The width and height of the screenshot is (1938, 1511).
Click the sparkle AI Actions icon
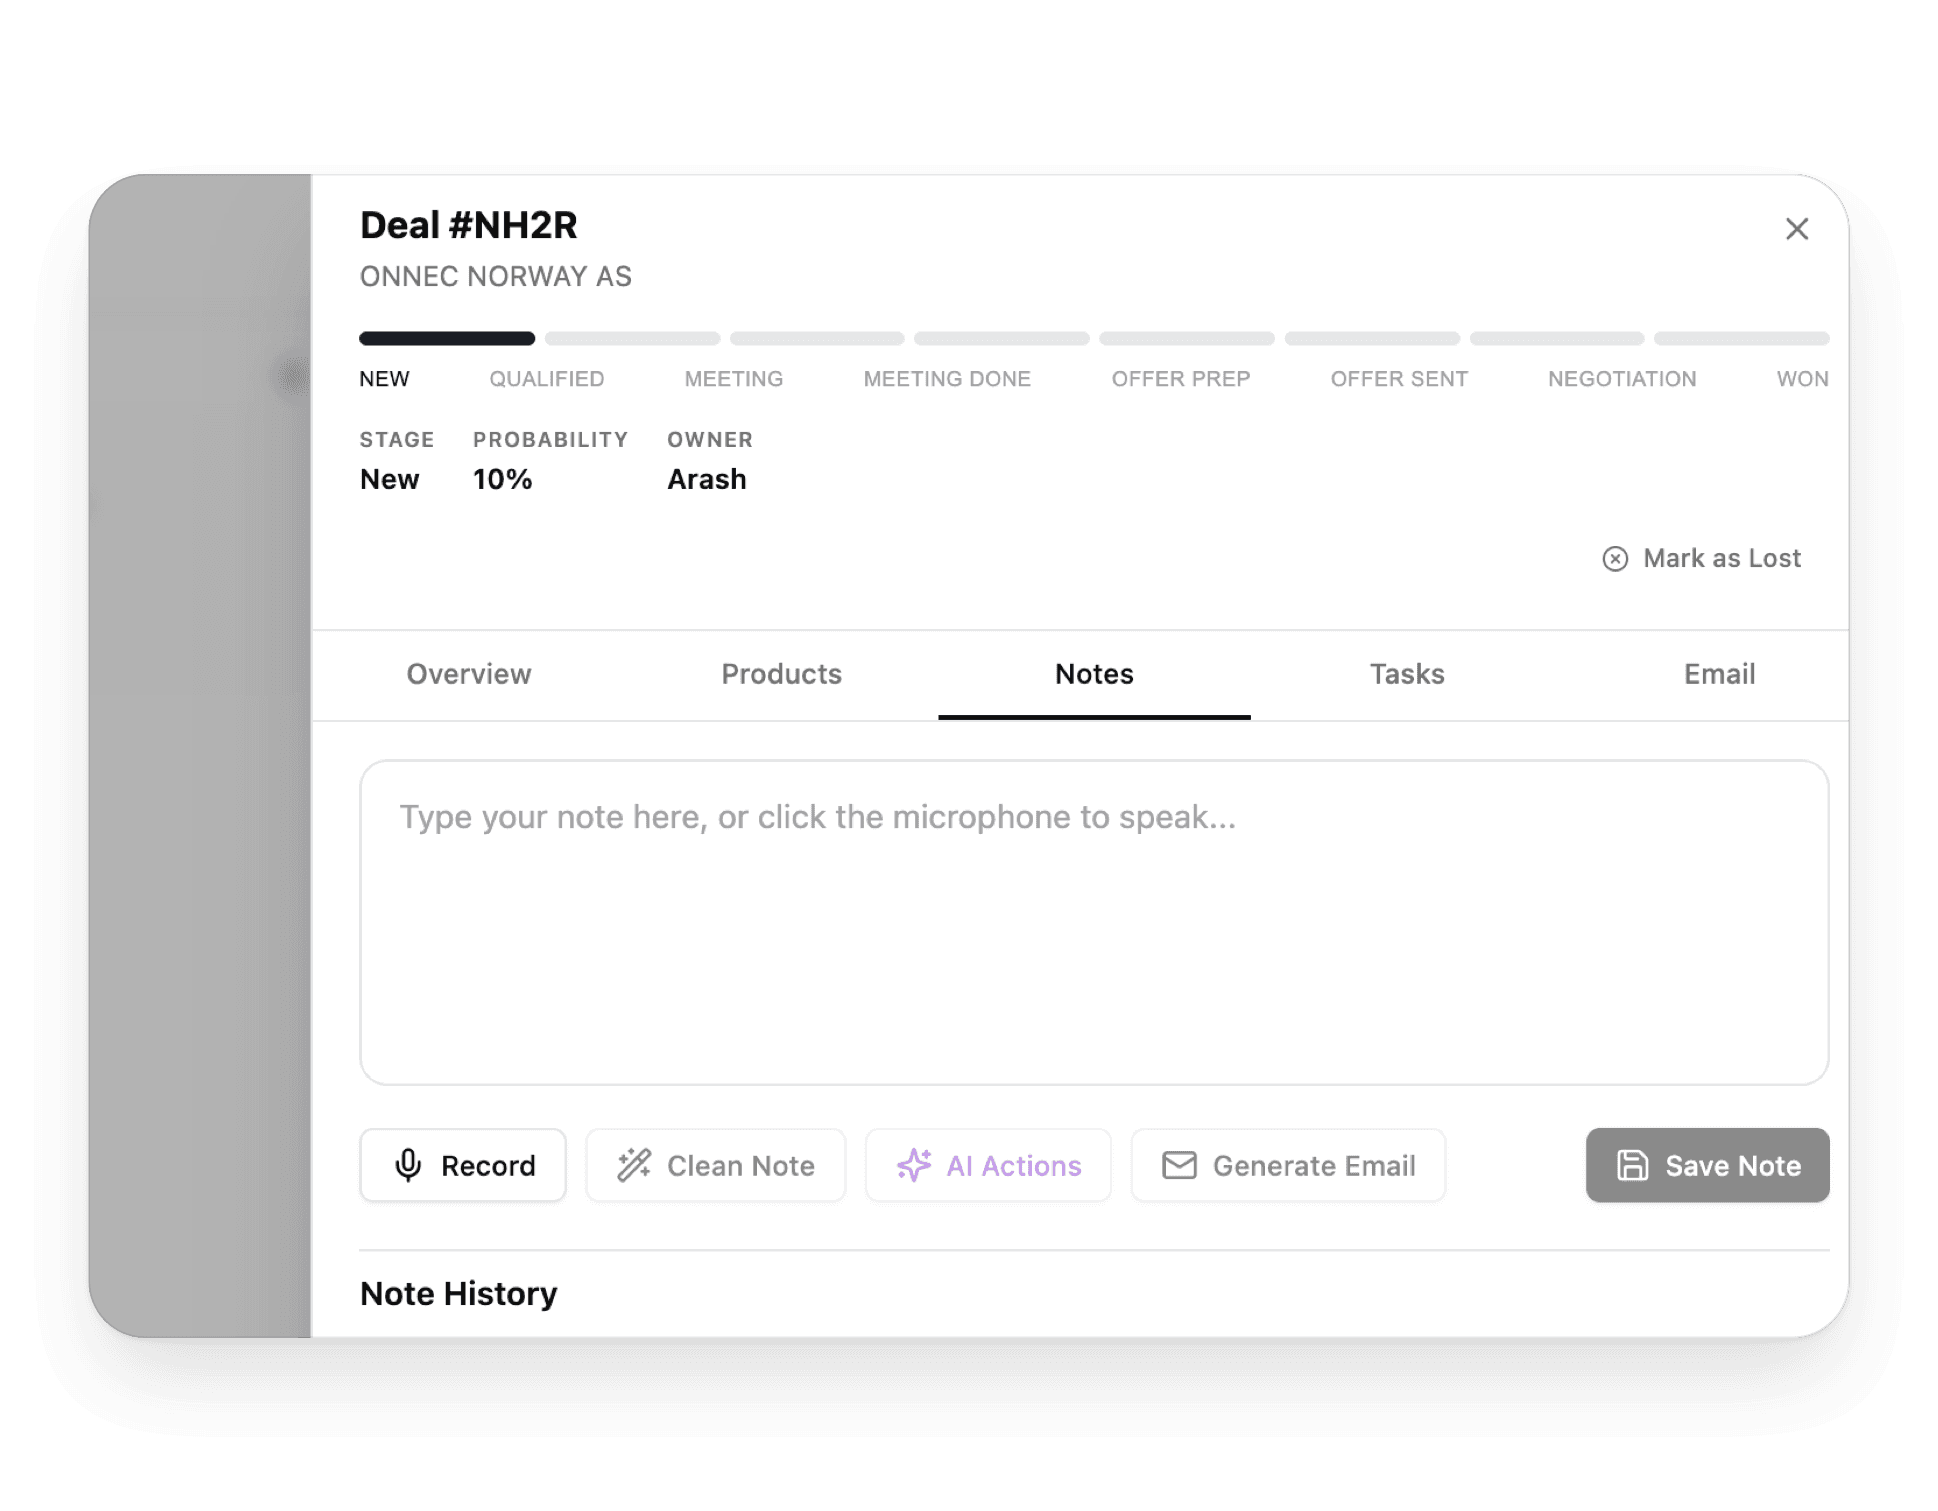[913, 1165]
